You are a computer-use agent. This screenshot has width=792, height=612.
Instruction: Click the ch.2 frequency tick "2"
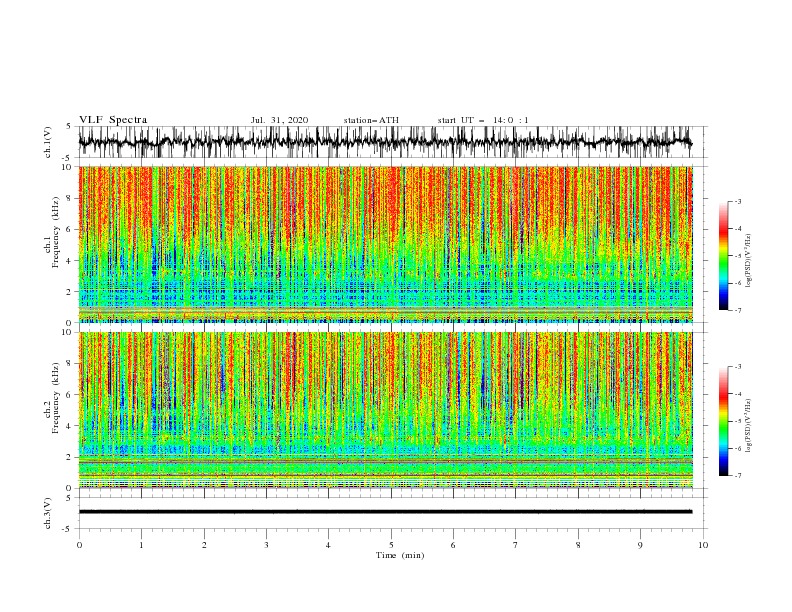click(x=69, y=457)
